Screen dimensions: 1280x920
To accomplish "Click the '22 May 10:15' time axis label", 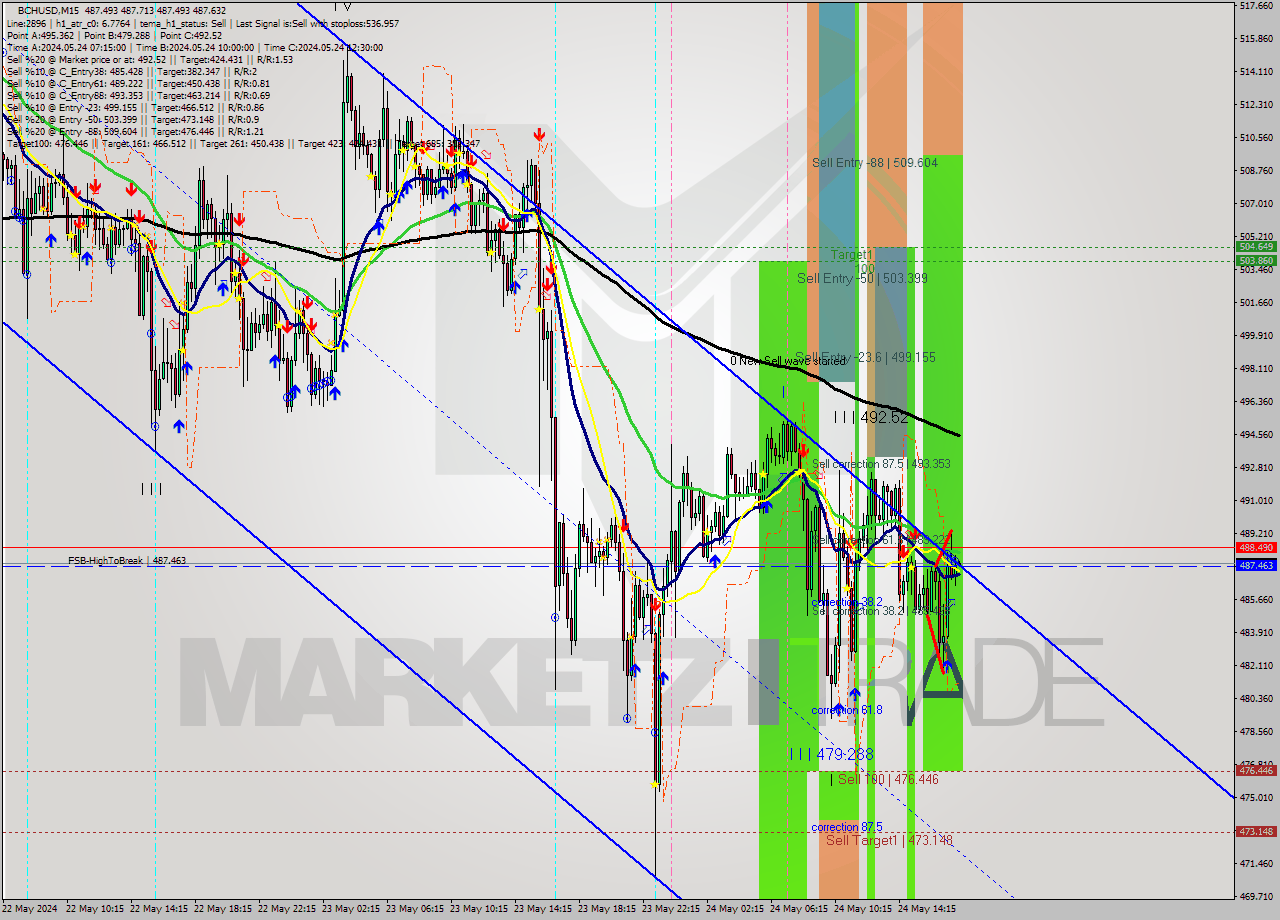I will (95, 909).
